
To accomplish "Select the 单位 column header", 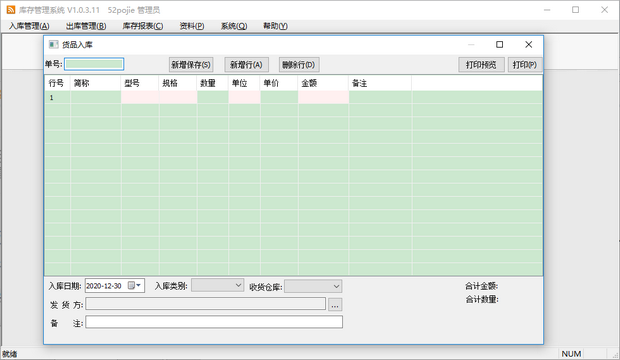I will click(x=244, y=83).
